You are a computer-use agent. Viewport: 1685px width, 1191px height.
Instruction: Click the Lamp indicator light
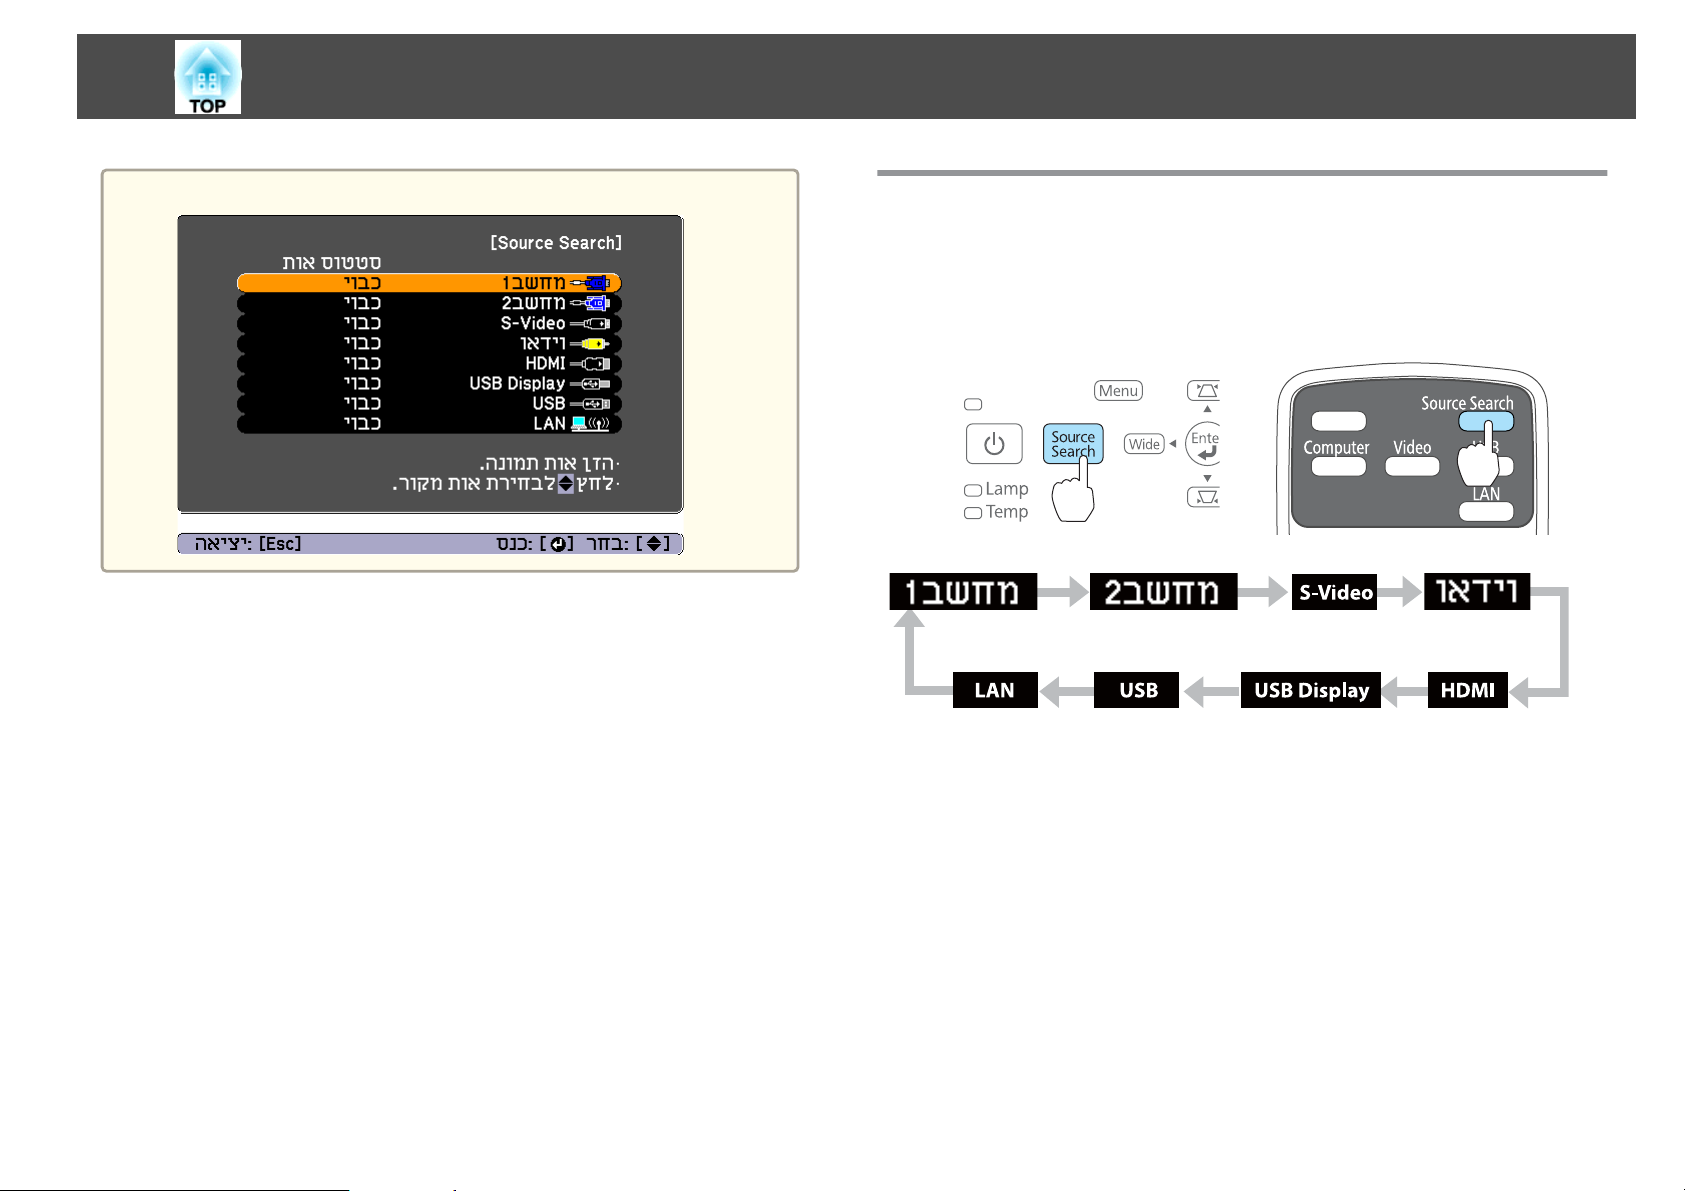click(x=973, y=490)
